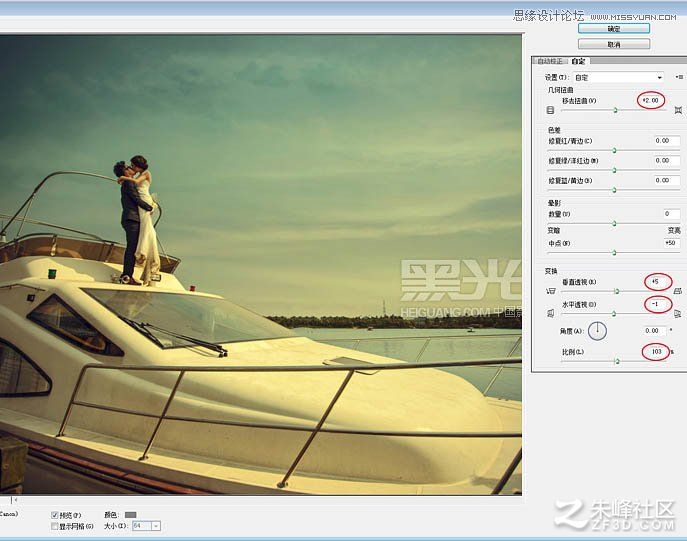Enable the 显示网格 show grid checkbox
The image size is (687, 541).
pos(55,526)
